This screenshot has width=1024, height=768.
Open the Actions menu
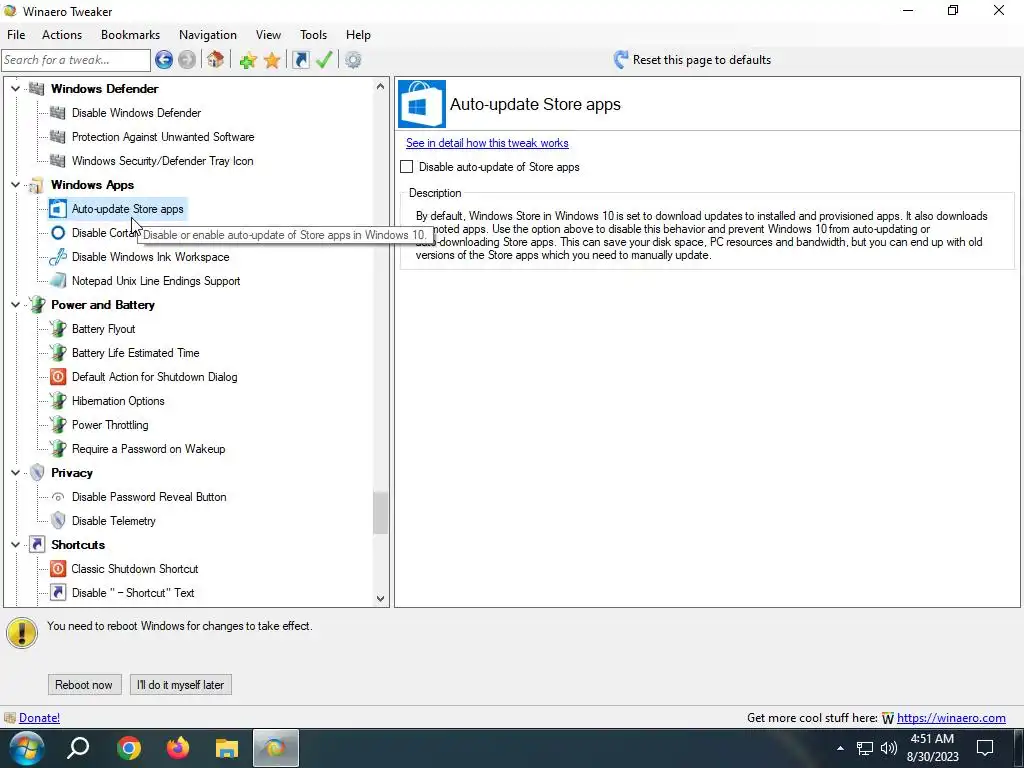click(62, 35)
